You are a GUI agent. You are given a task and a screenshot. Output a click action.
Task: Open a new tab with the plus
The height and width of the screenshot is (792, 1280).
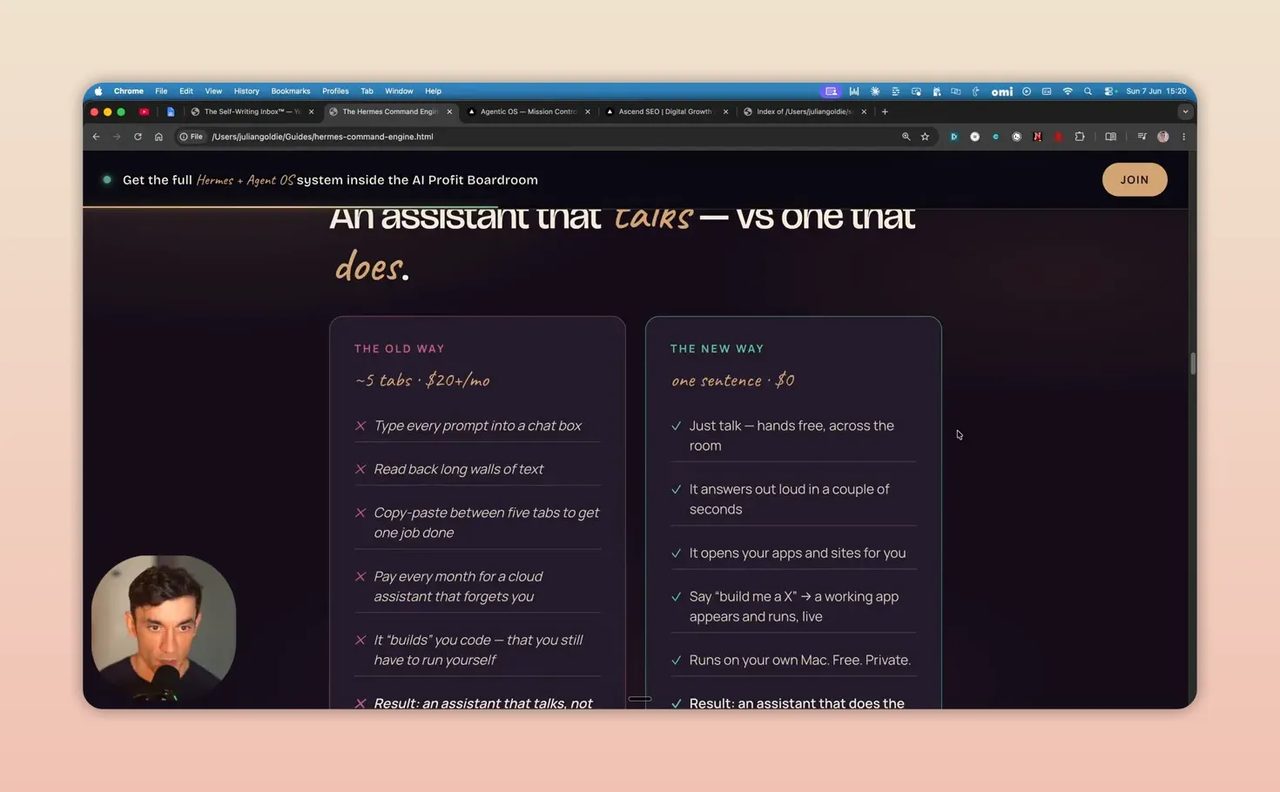coord(885,112)
